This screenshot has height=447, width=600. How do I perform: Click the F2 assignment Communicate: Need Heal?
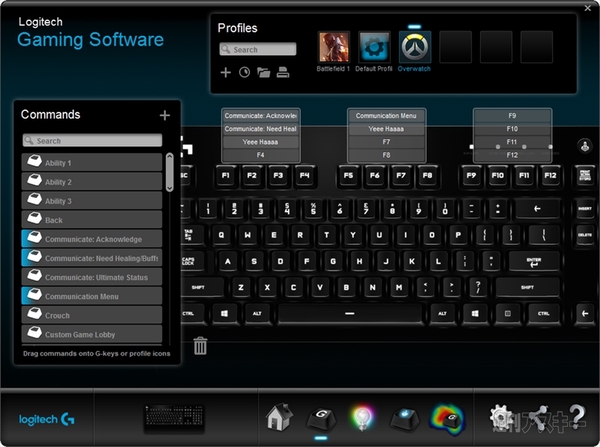261,129
